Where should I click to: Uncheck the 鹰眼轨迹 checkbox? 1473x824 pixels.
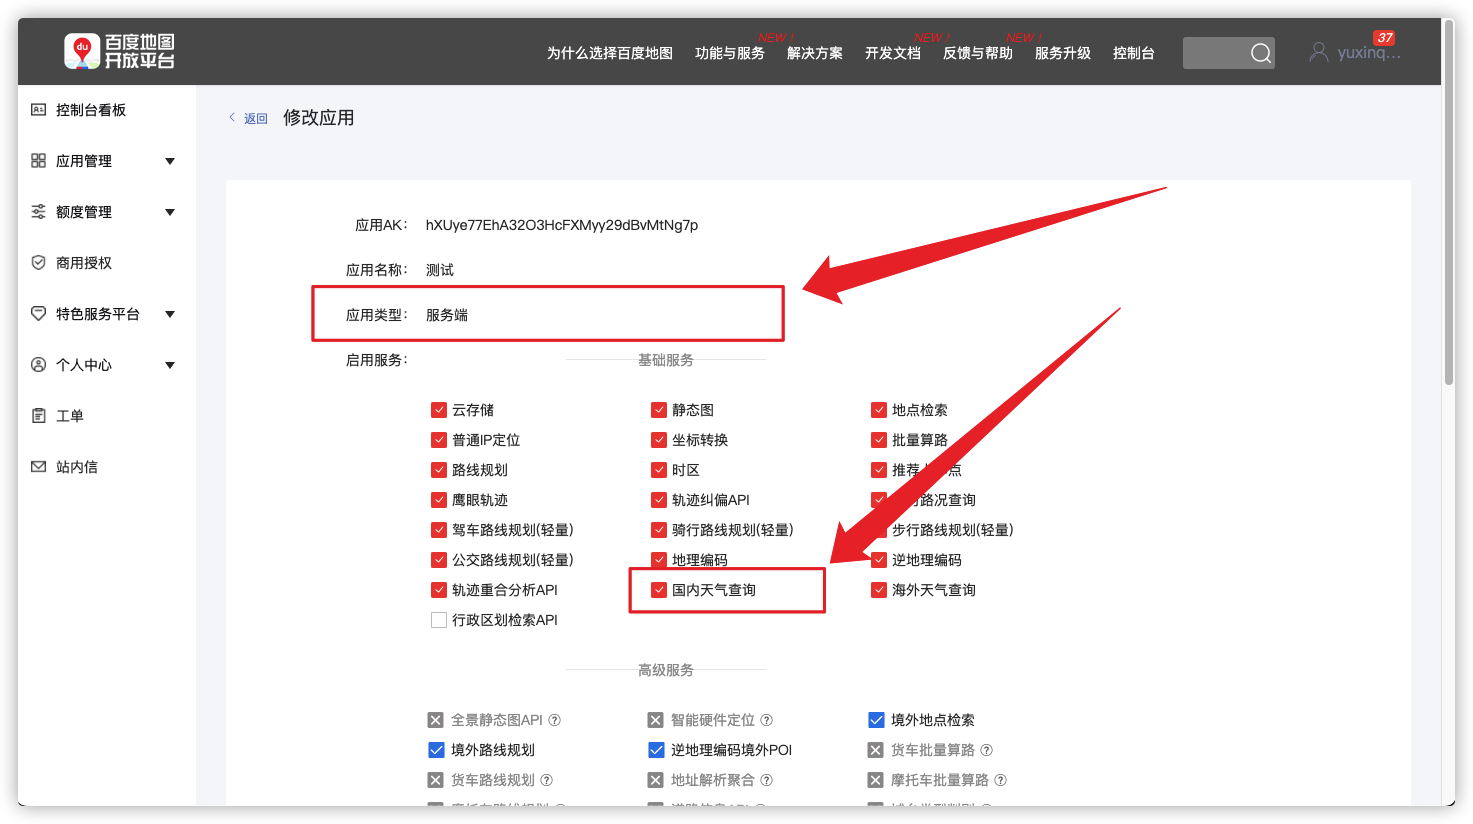point(438,500)
